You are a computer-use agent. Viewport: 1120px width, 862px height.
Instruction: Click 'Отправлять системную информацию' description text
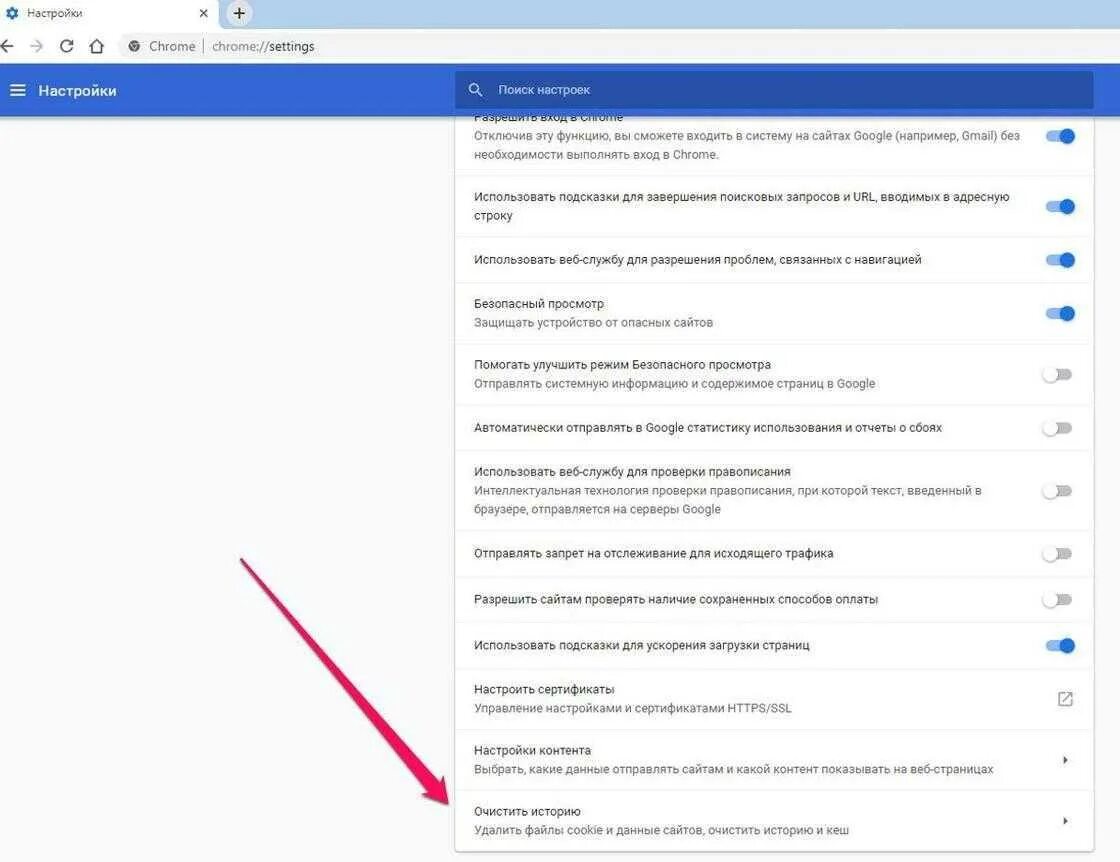click(674, 384)
